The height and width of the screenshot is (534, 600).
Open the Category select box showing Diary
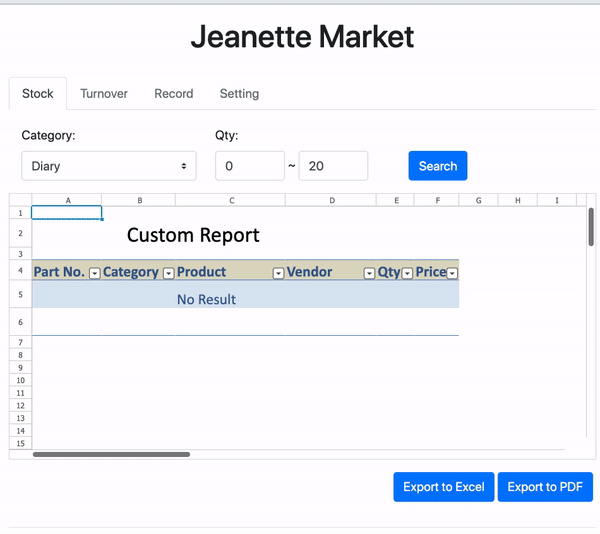pyautogui.click(x=108, y=166)
